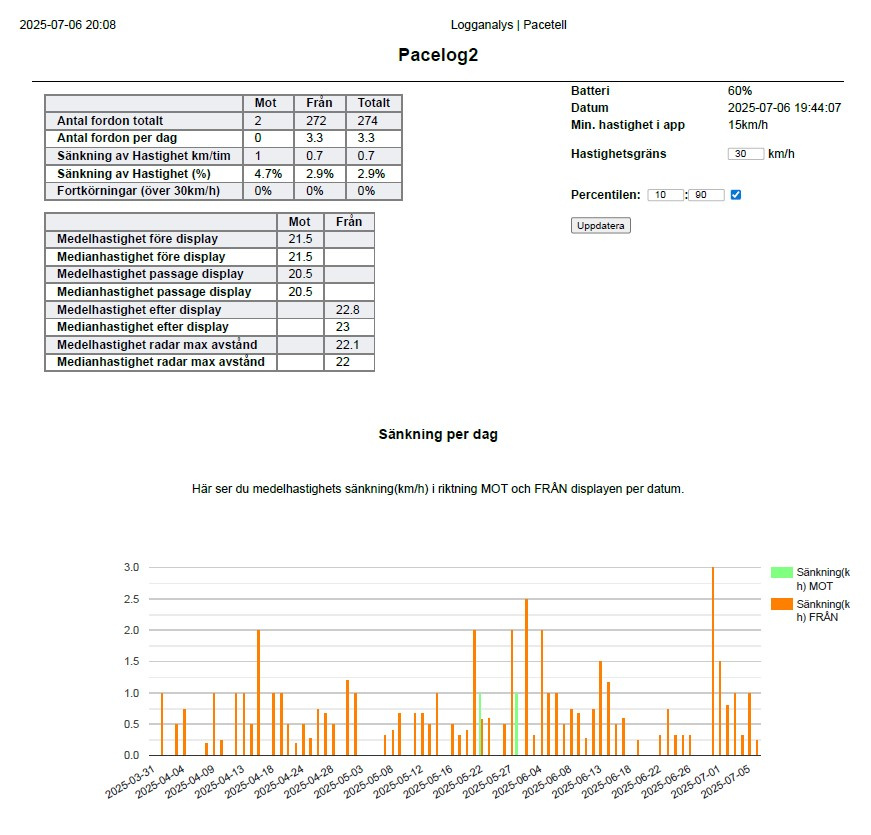Click the x-axis label 2025-03-31

pos(131,782)
